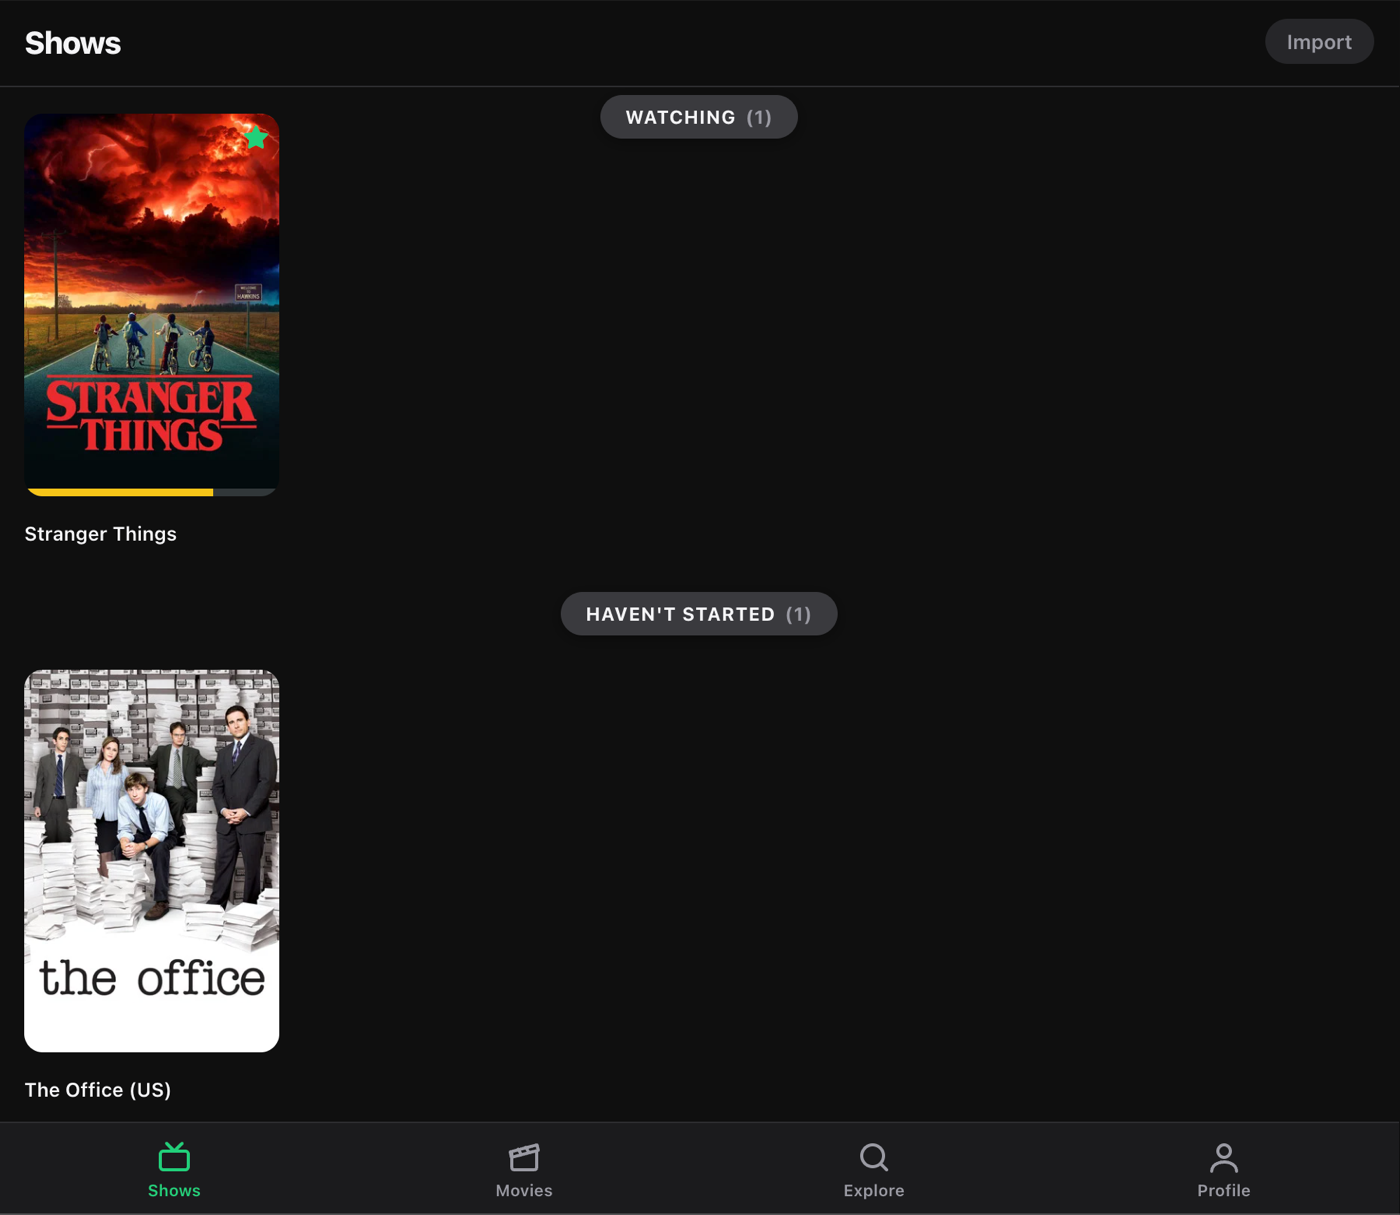
Task: Open the Explore magnifier icon
Action: [x=874, y=1157]
